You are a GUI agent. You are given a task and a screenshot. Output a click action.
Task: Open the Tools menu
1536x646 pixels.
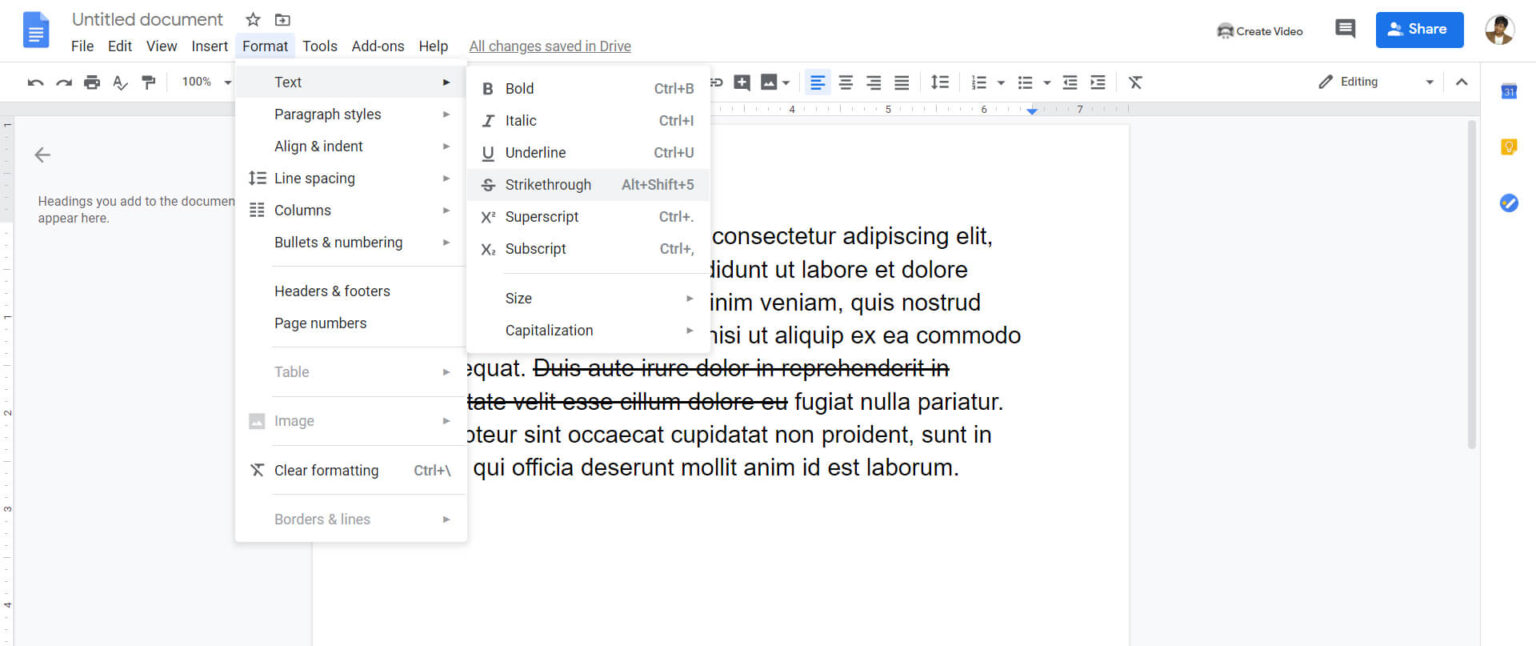pos(319,46)
